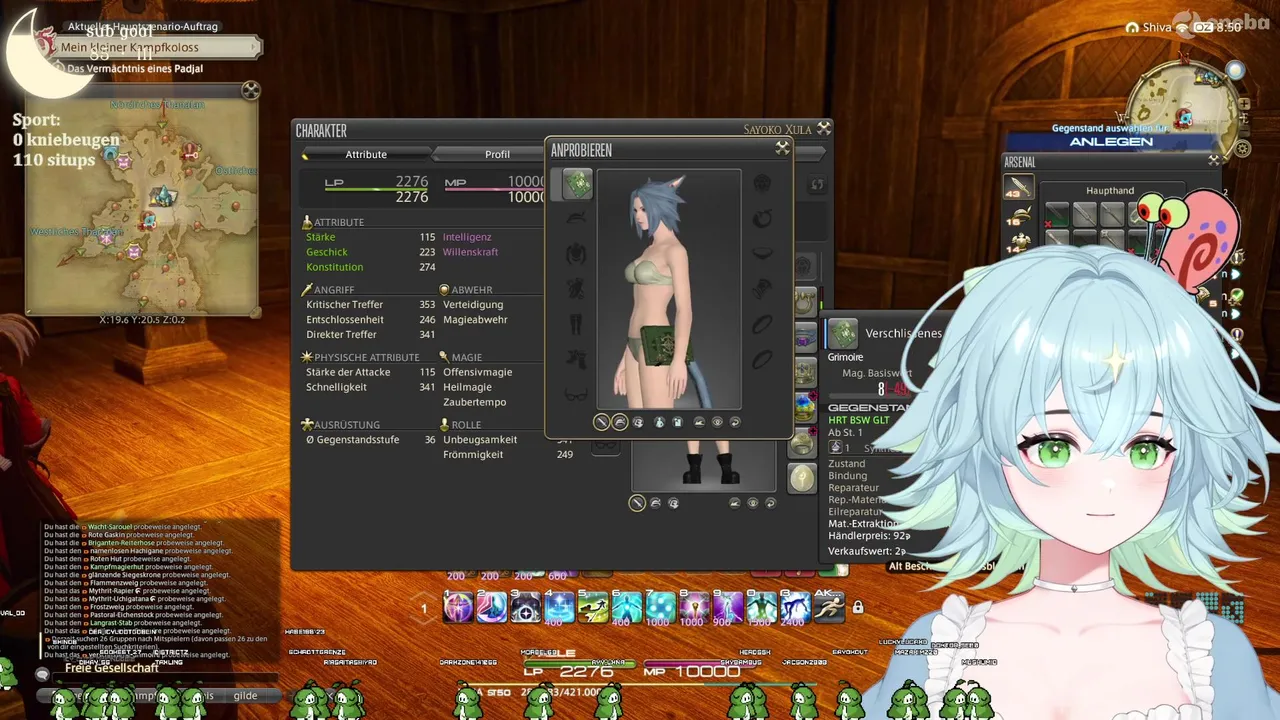Select the grimoire weapon slot in Anprobieren
1280x720 pixels.
click(x=577, y=184)
